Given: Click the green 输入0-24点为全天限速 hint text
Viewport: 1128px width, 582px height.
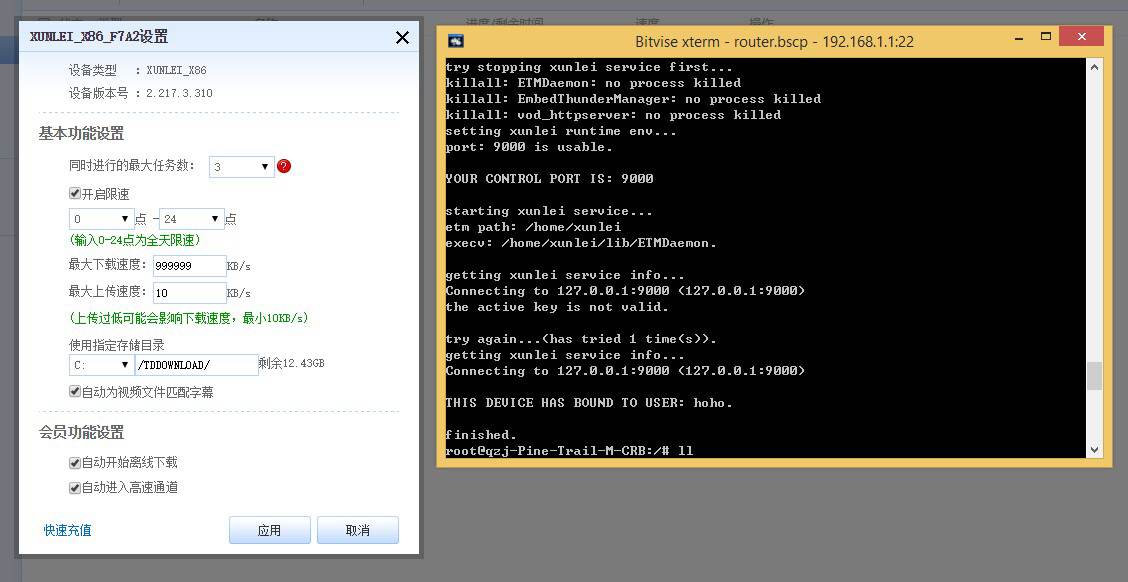Looking at the screenshot, I should tap(135, 240).
